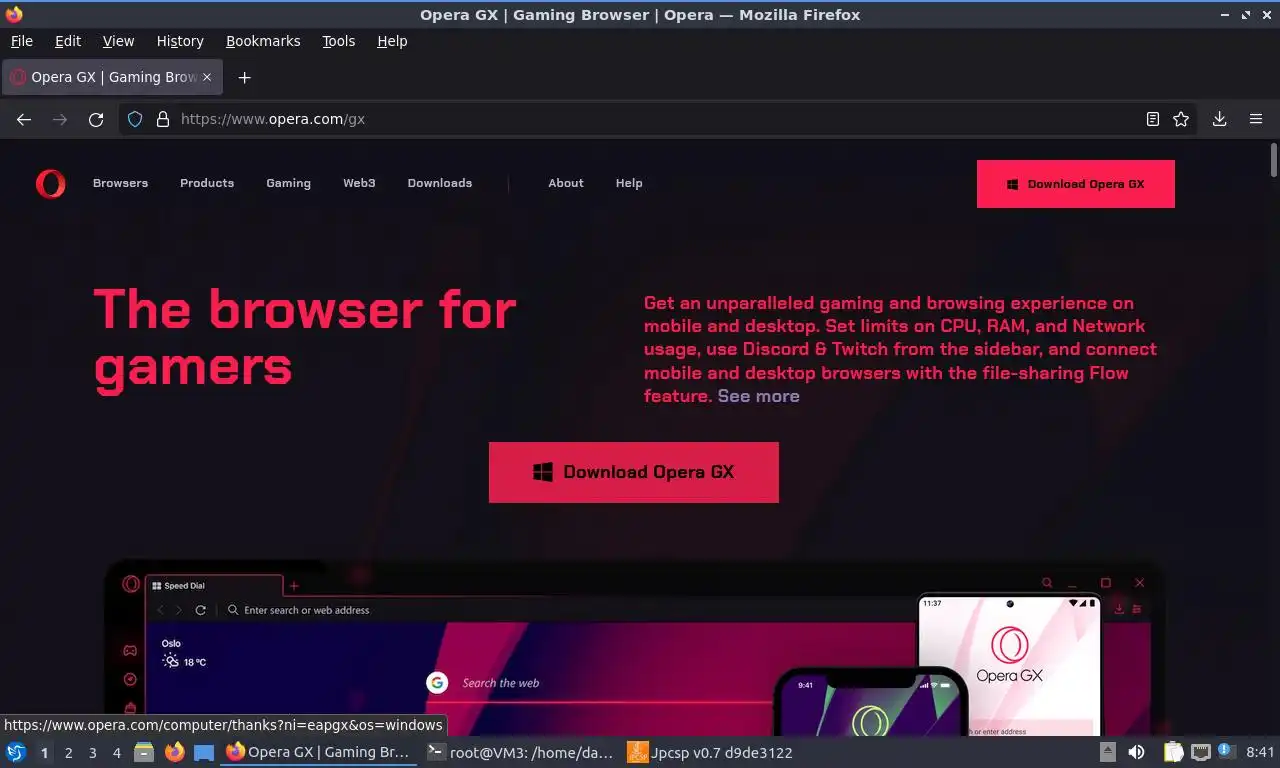This screenshot has height=768, width=1280.
Task: Click the system tray expand arrow
Action: 1108,752
